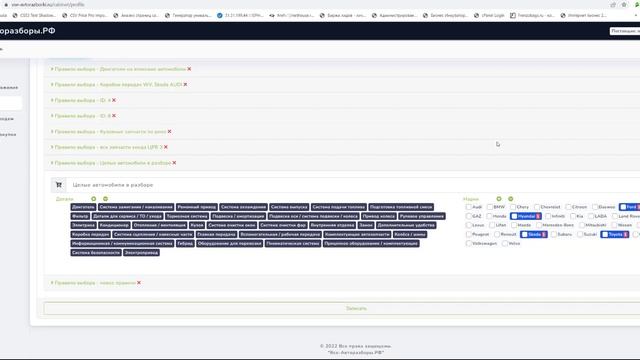Expand the 'Кузовные запчасти по вину' rule
The width and height of the screenshot is (640, 360).
(x=109, y=131)
